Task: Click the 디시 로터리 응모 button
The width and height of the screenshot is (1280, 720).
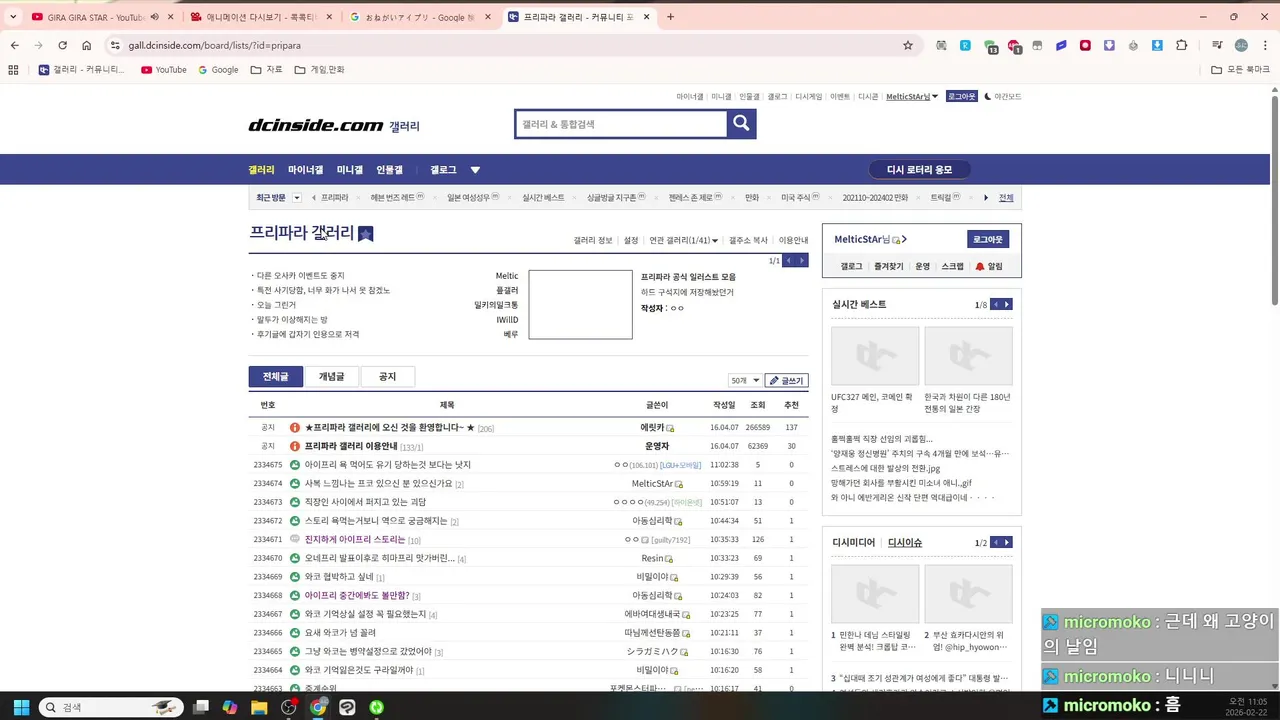Action: (919, 170)
